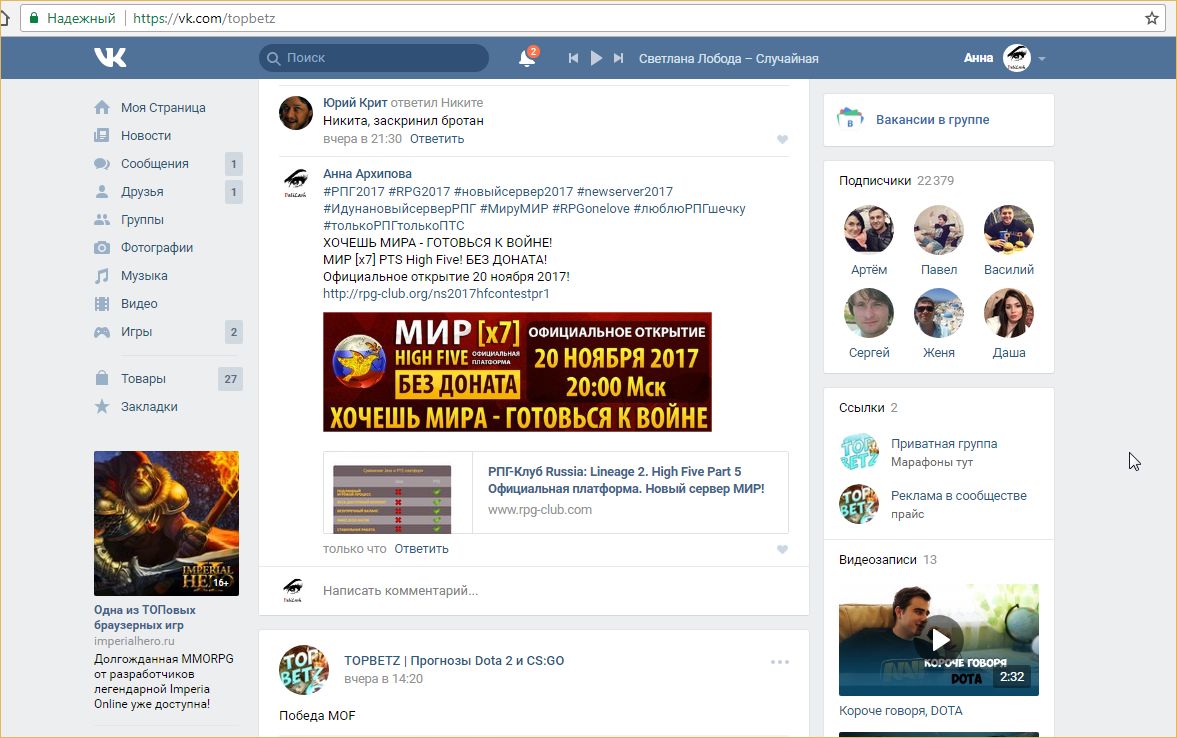Image resolution: width=1177 pixels, height=738 pixels.
Task: Open subscriber Павел's profile avatar
Action: pyautogui.click(x=938, y=230)
